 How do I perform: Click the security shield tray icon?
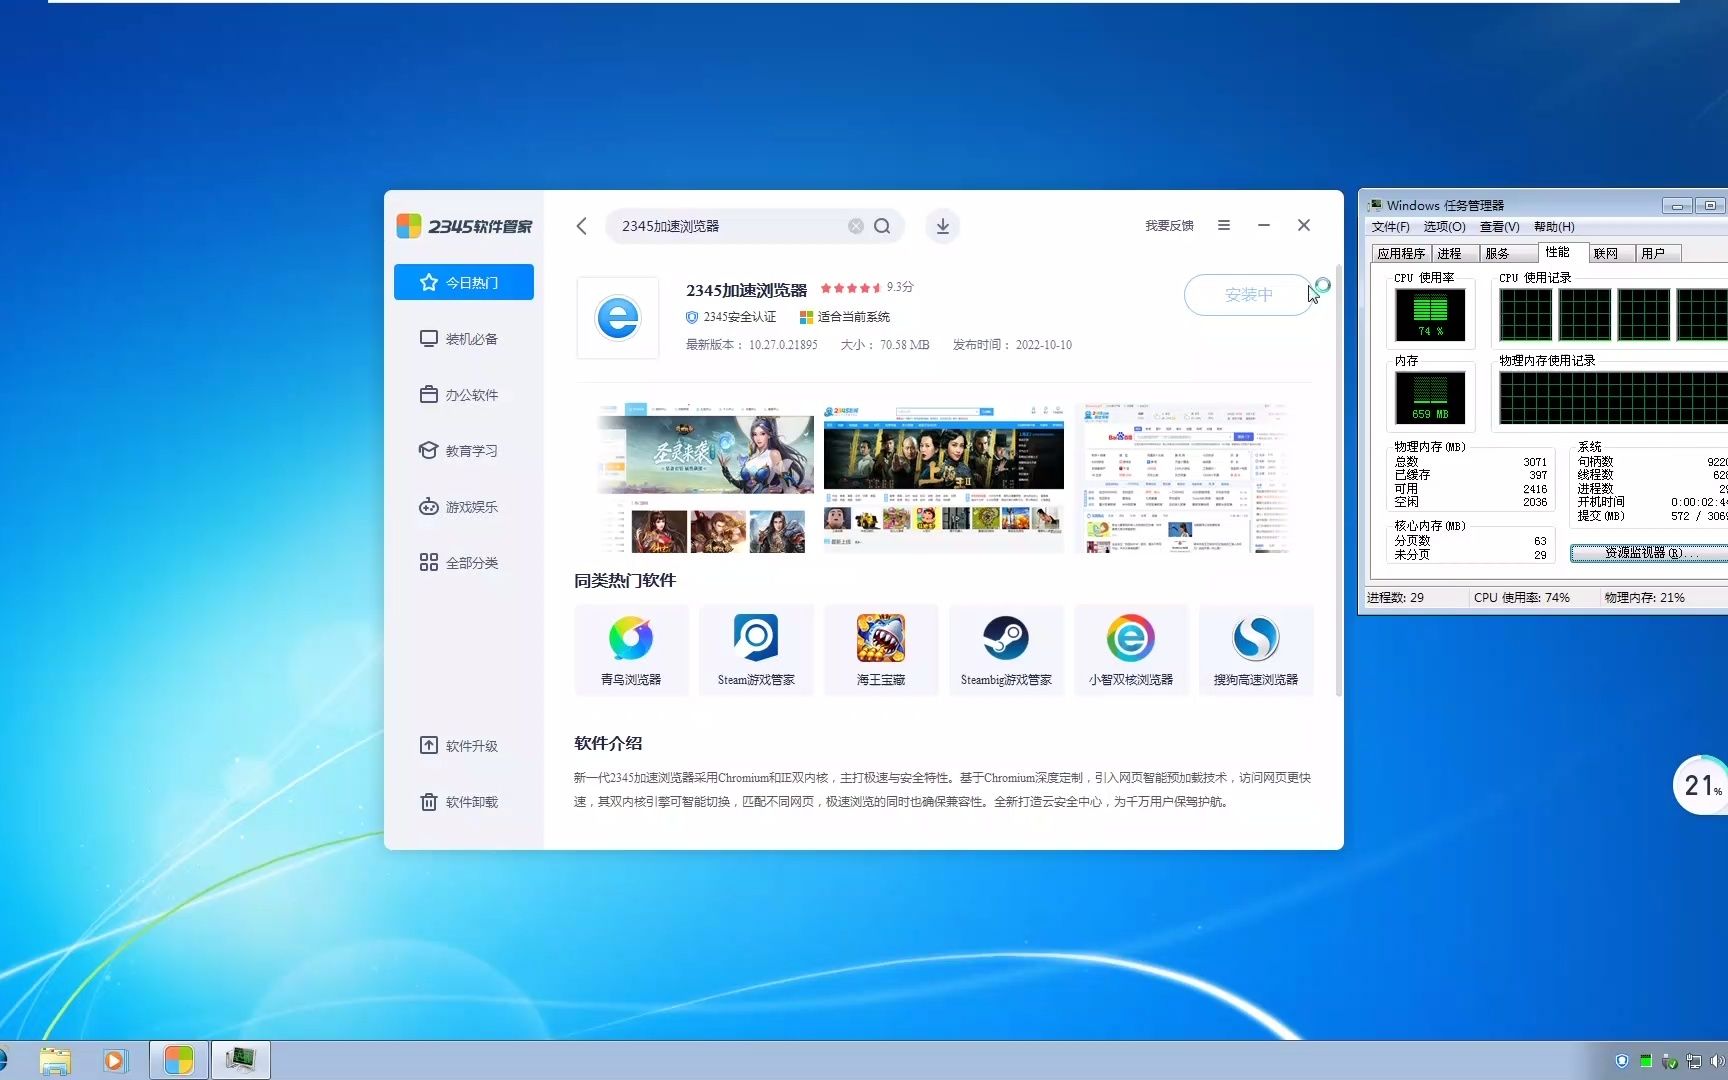coord(1622,1061)
